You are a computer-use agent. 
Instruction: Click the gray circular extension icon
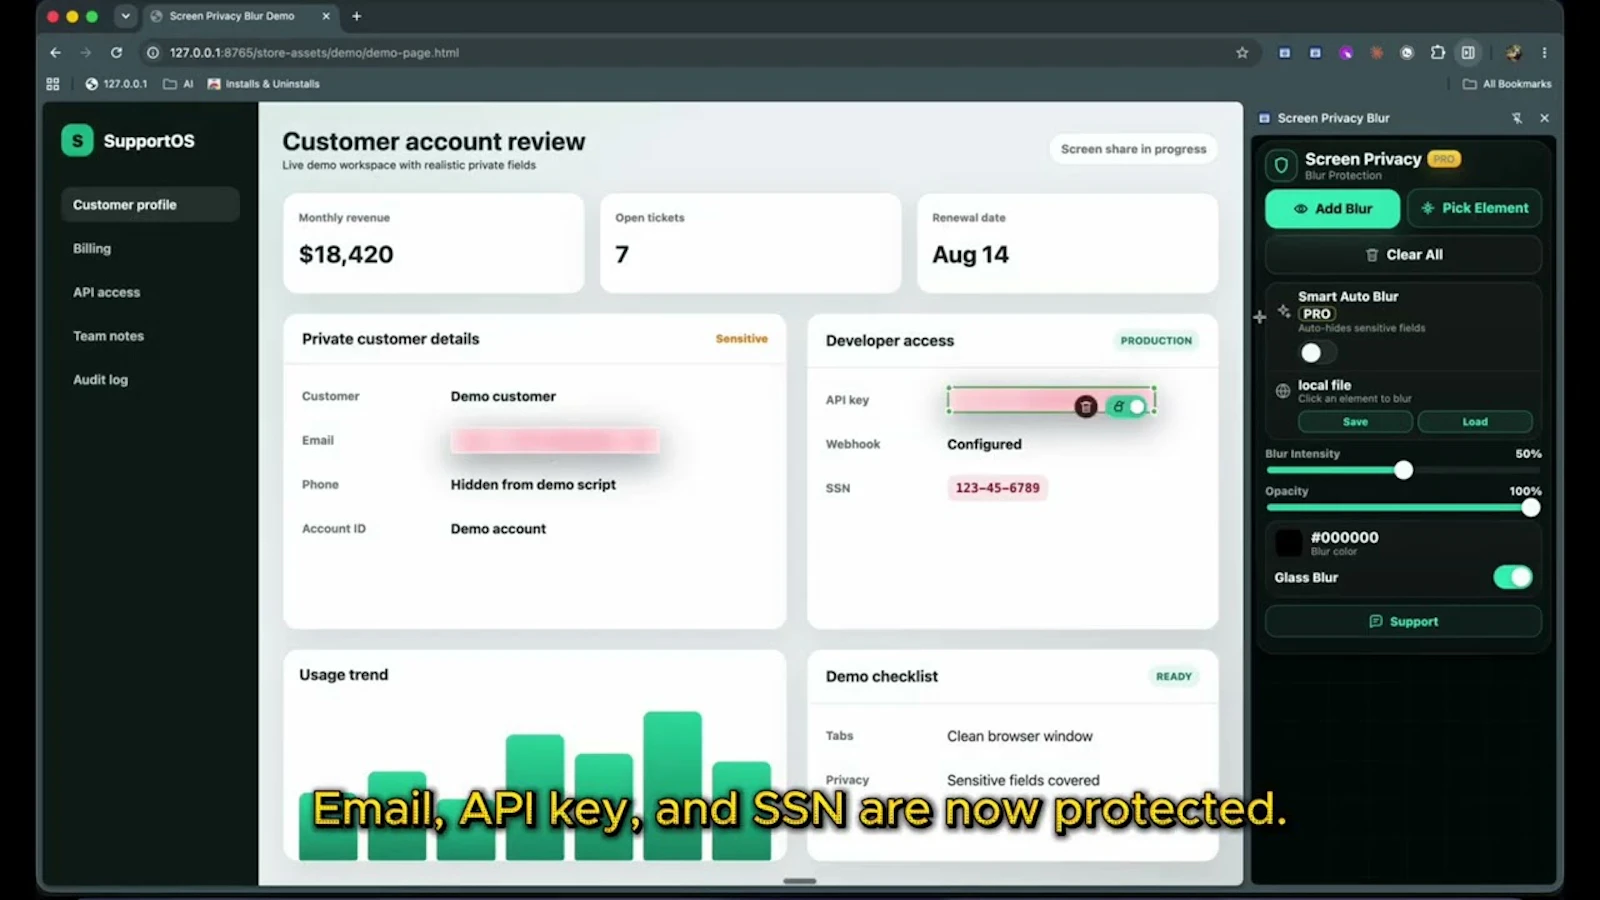coord(1407,53)
